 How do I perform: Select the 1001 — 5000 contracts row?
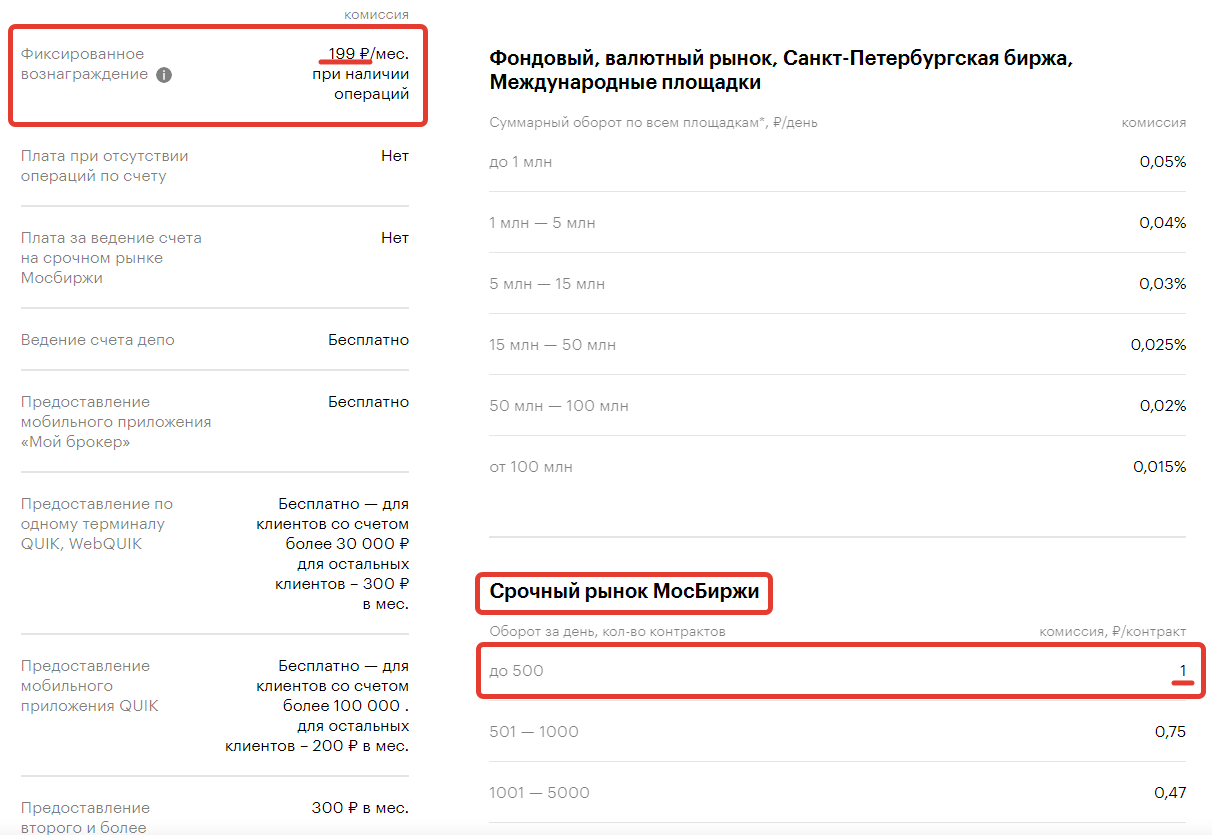(838, 793)
